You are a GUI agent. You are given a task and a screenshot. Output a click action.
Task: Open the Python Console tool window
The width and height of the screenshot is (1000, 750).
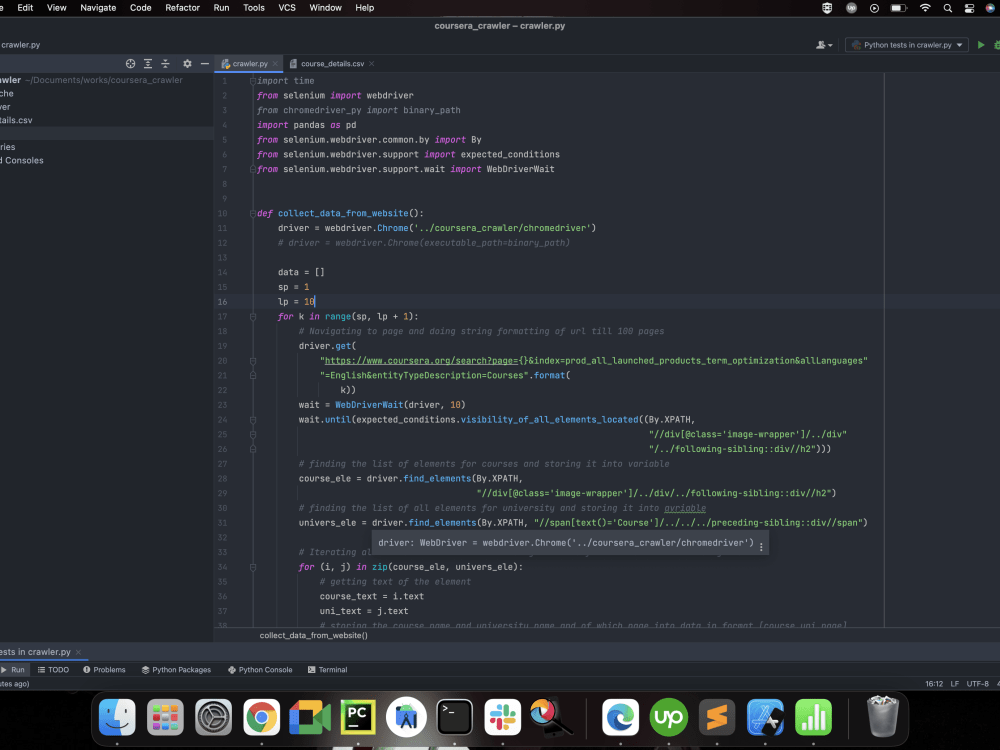coord(260,670)
